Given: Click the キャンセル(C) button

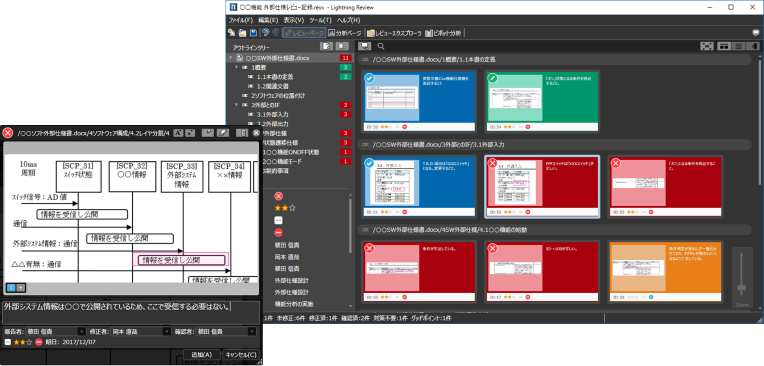Looking at the screenshot, I should 241,355.
